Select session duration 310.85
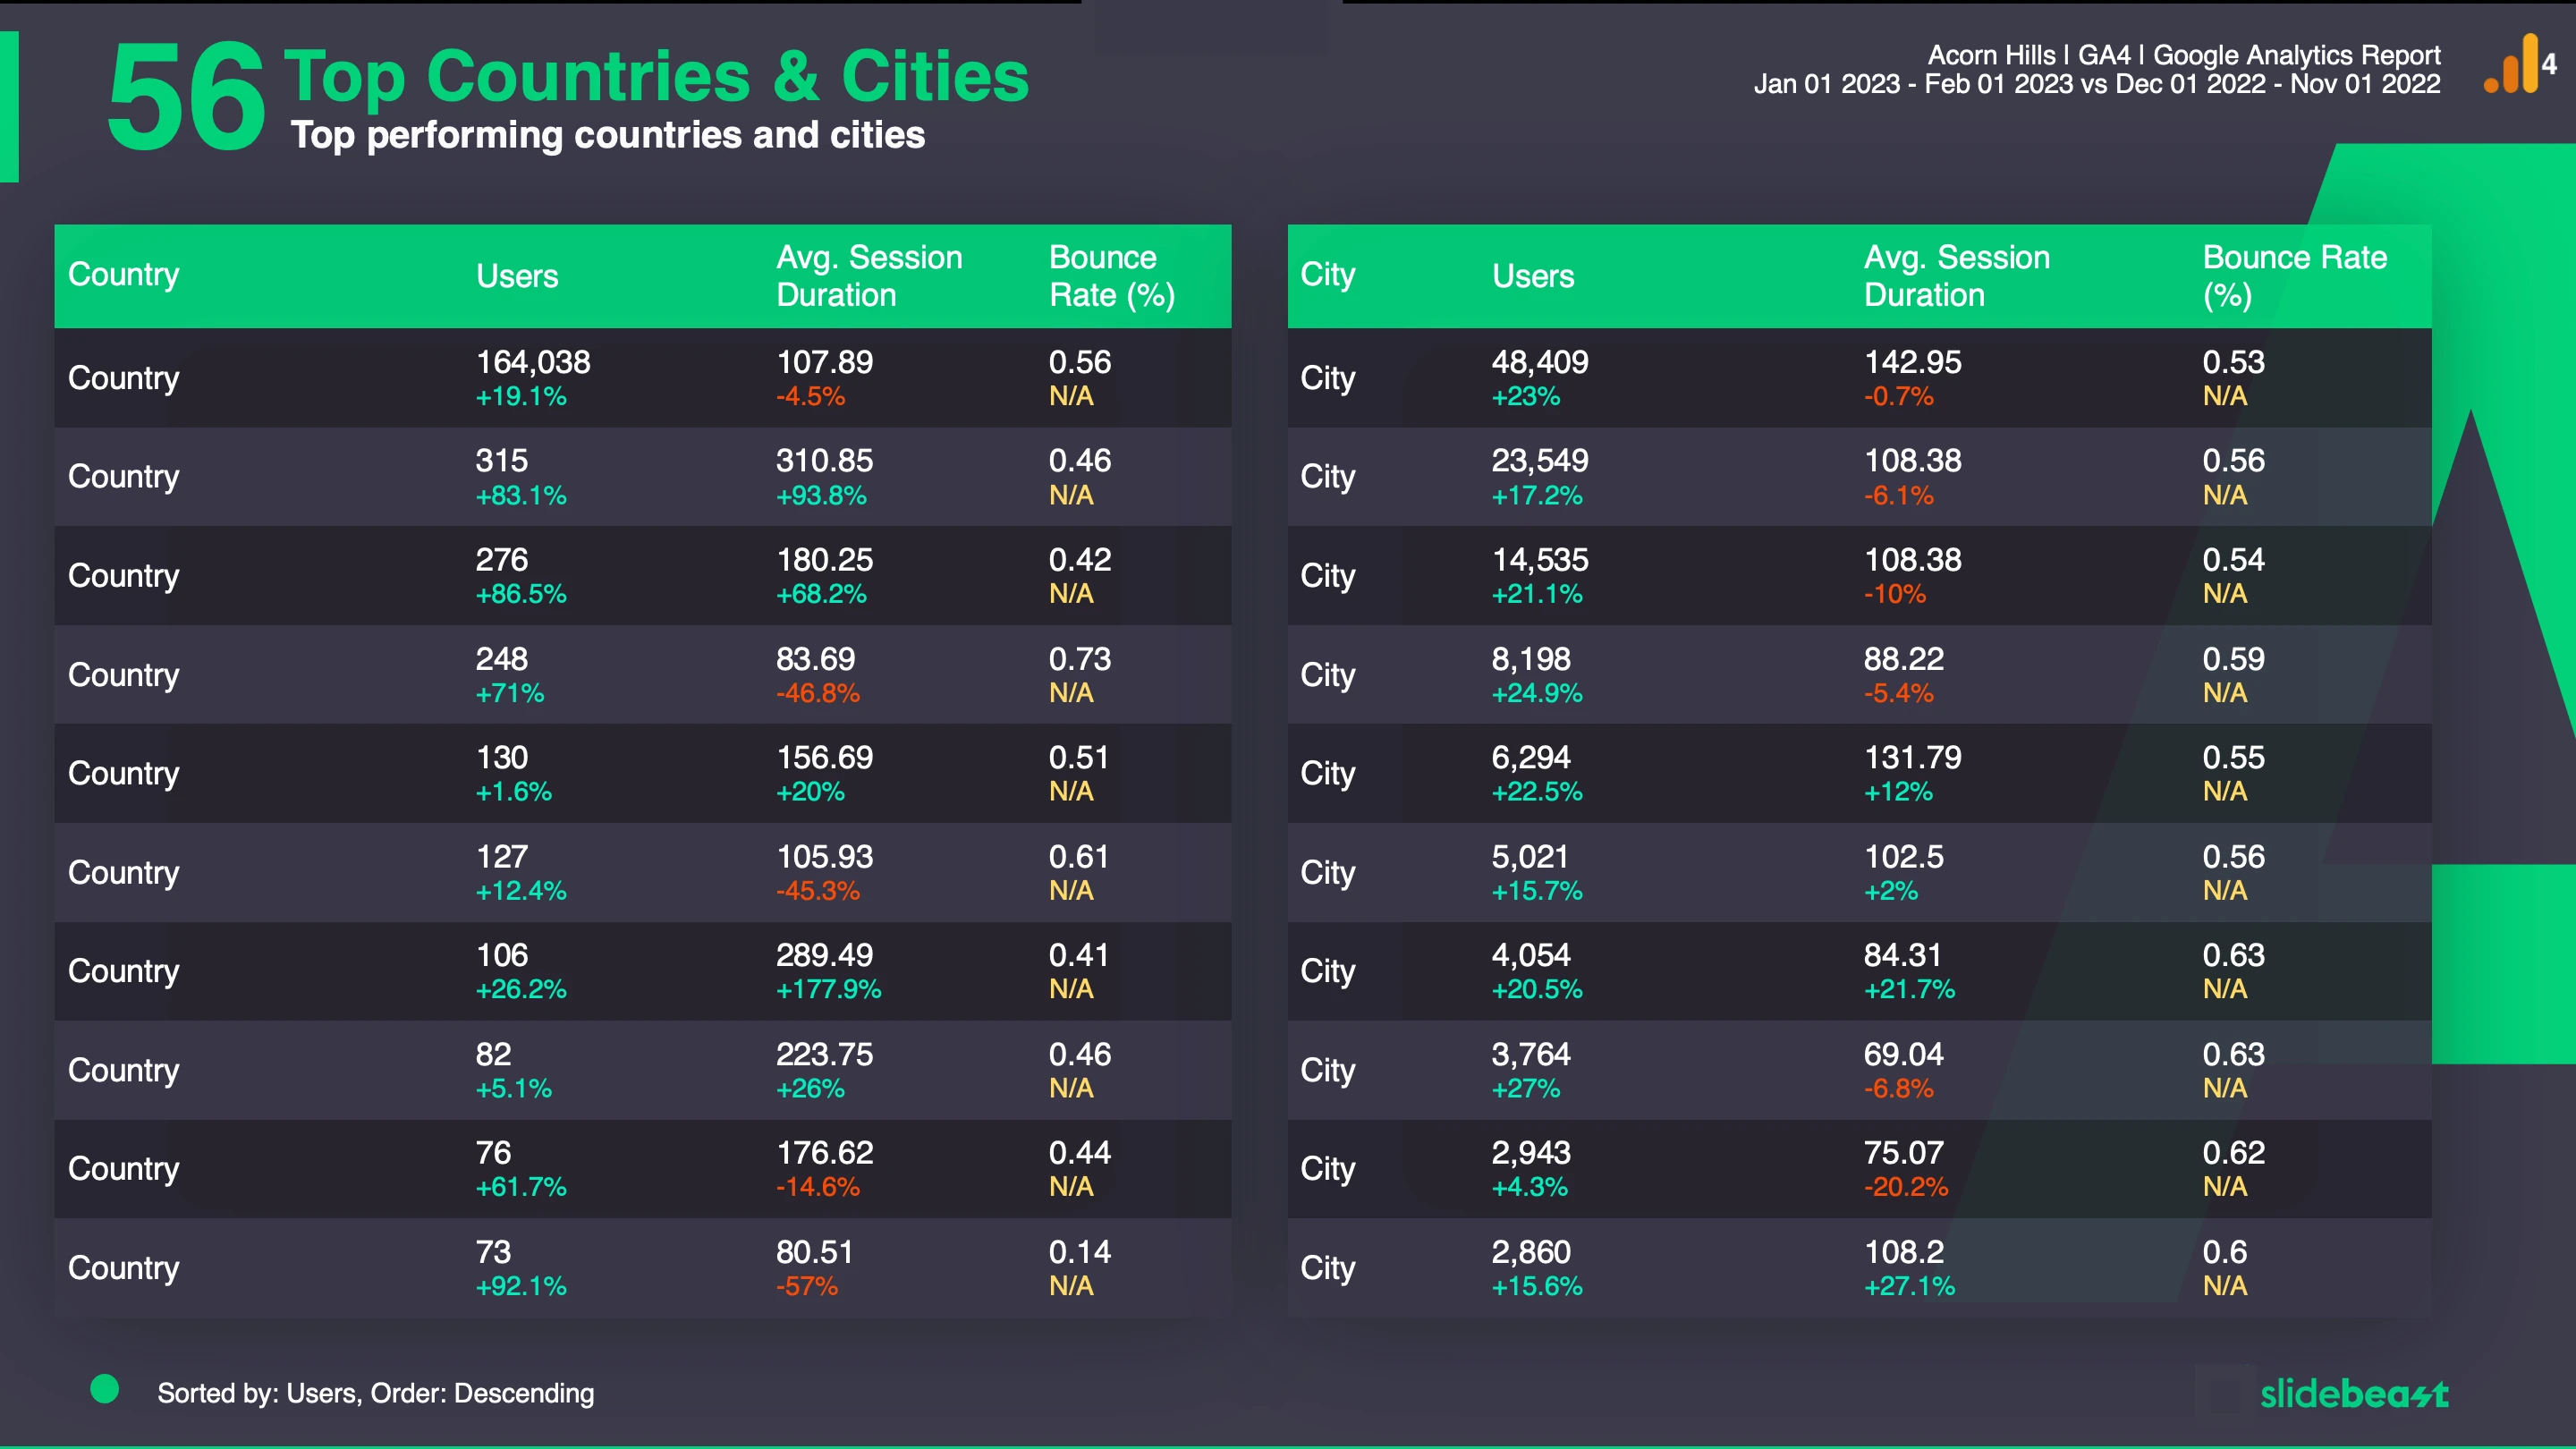Image resolution: width=2576 pixels, height=1449 pixels. 825,461
